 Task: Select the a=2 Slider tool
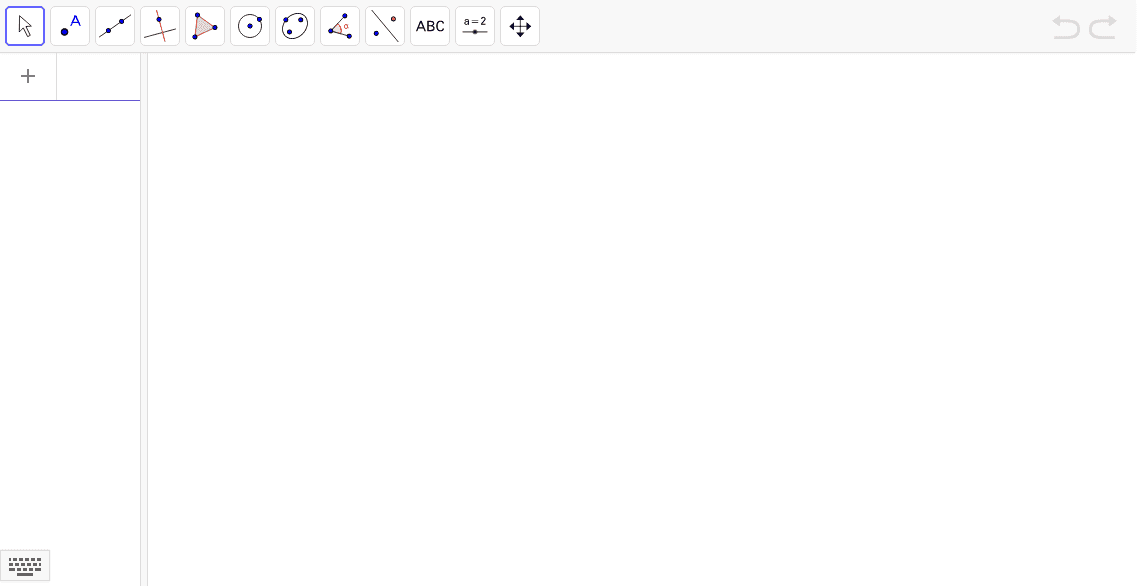pyautogui.click(x=475, y=26)
